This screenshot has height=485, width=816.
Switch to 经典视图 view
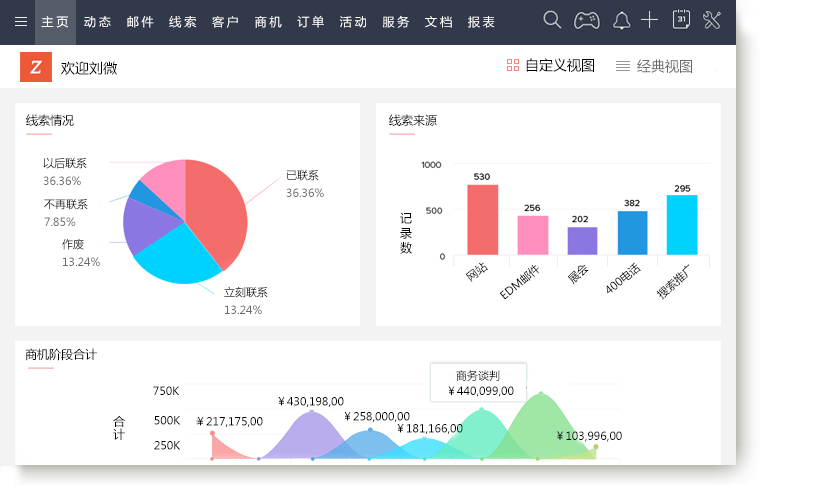(x=654, y=66)
